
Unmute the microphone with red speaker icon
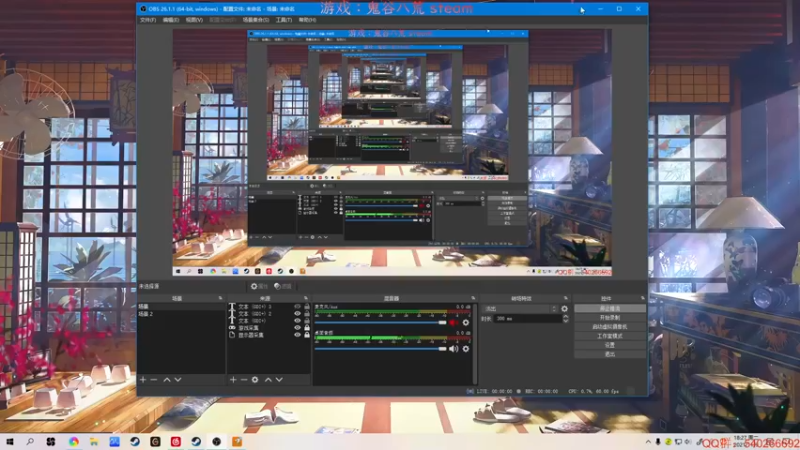pyautogui.click(x=453, y=322)
